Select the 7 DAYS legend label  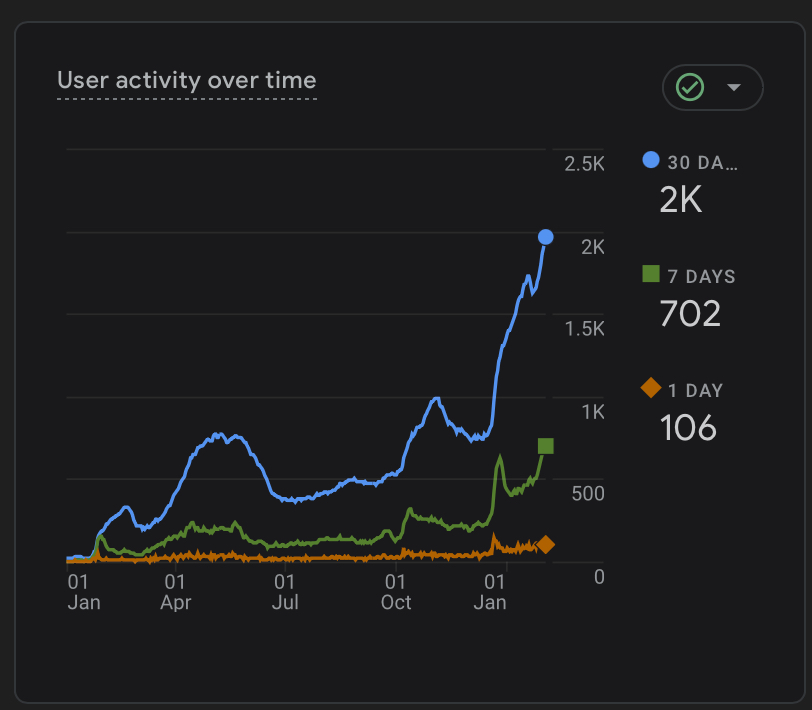(x=701, y=276)
